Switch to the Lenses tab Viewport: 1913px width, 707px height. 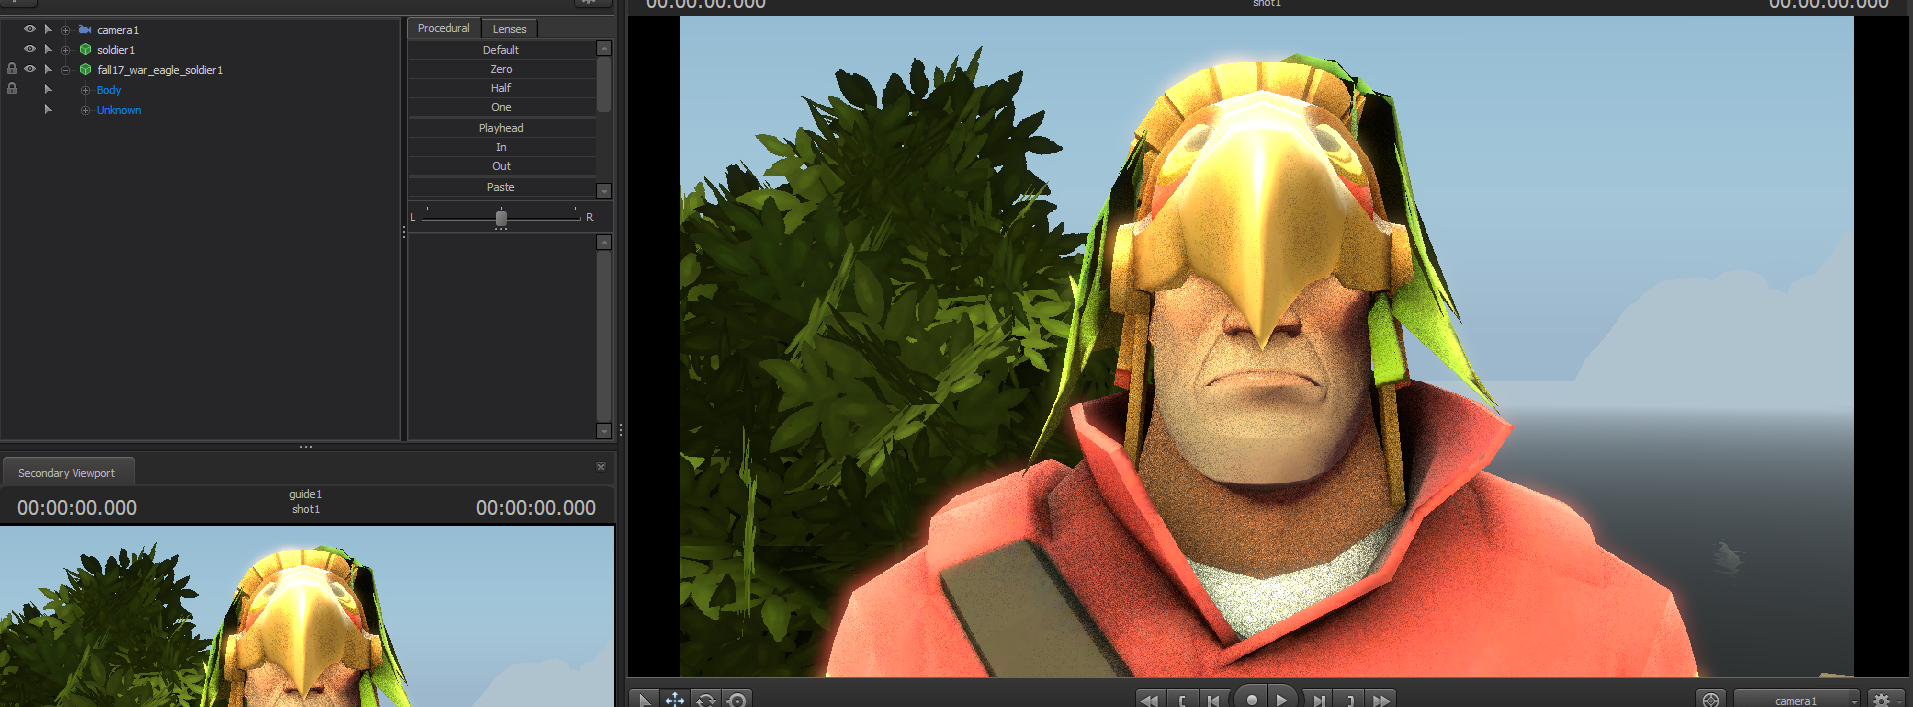[509, 29]
